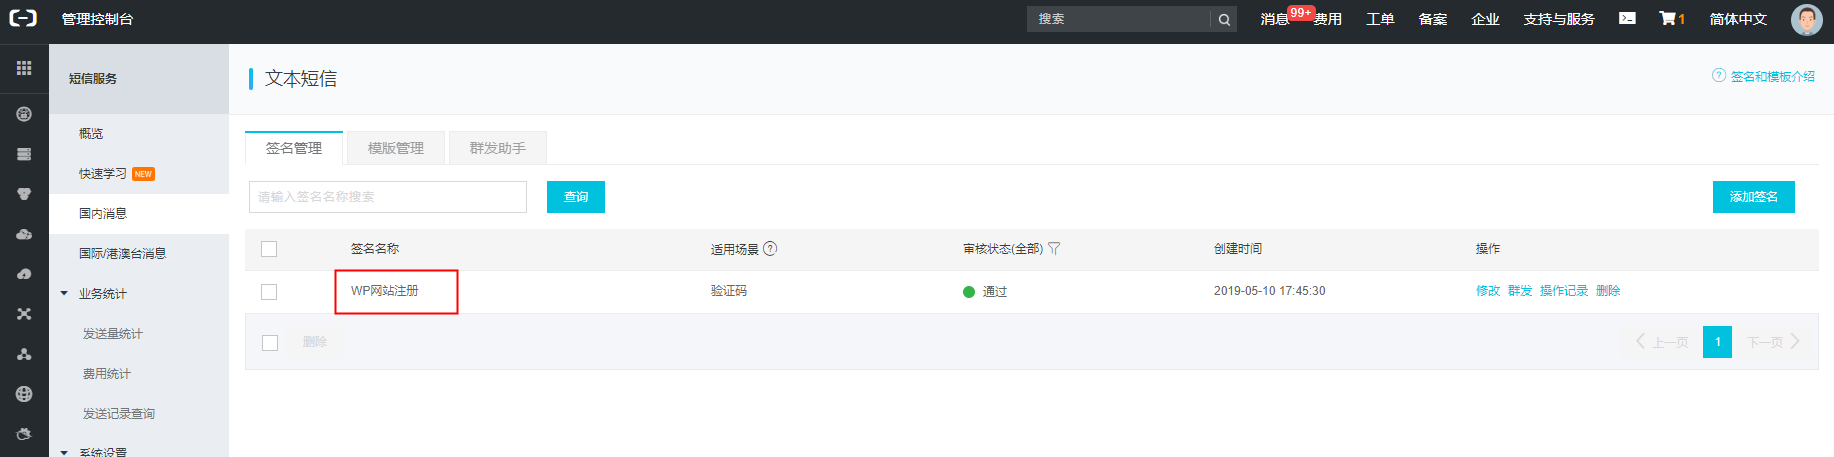Screen dimensions: 1834x457
Task: Click the globe icon in left sidebar
Action: coord(24,394)
